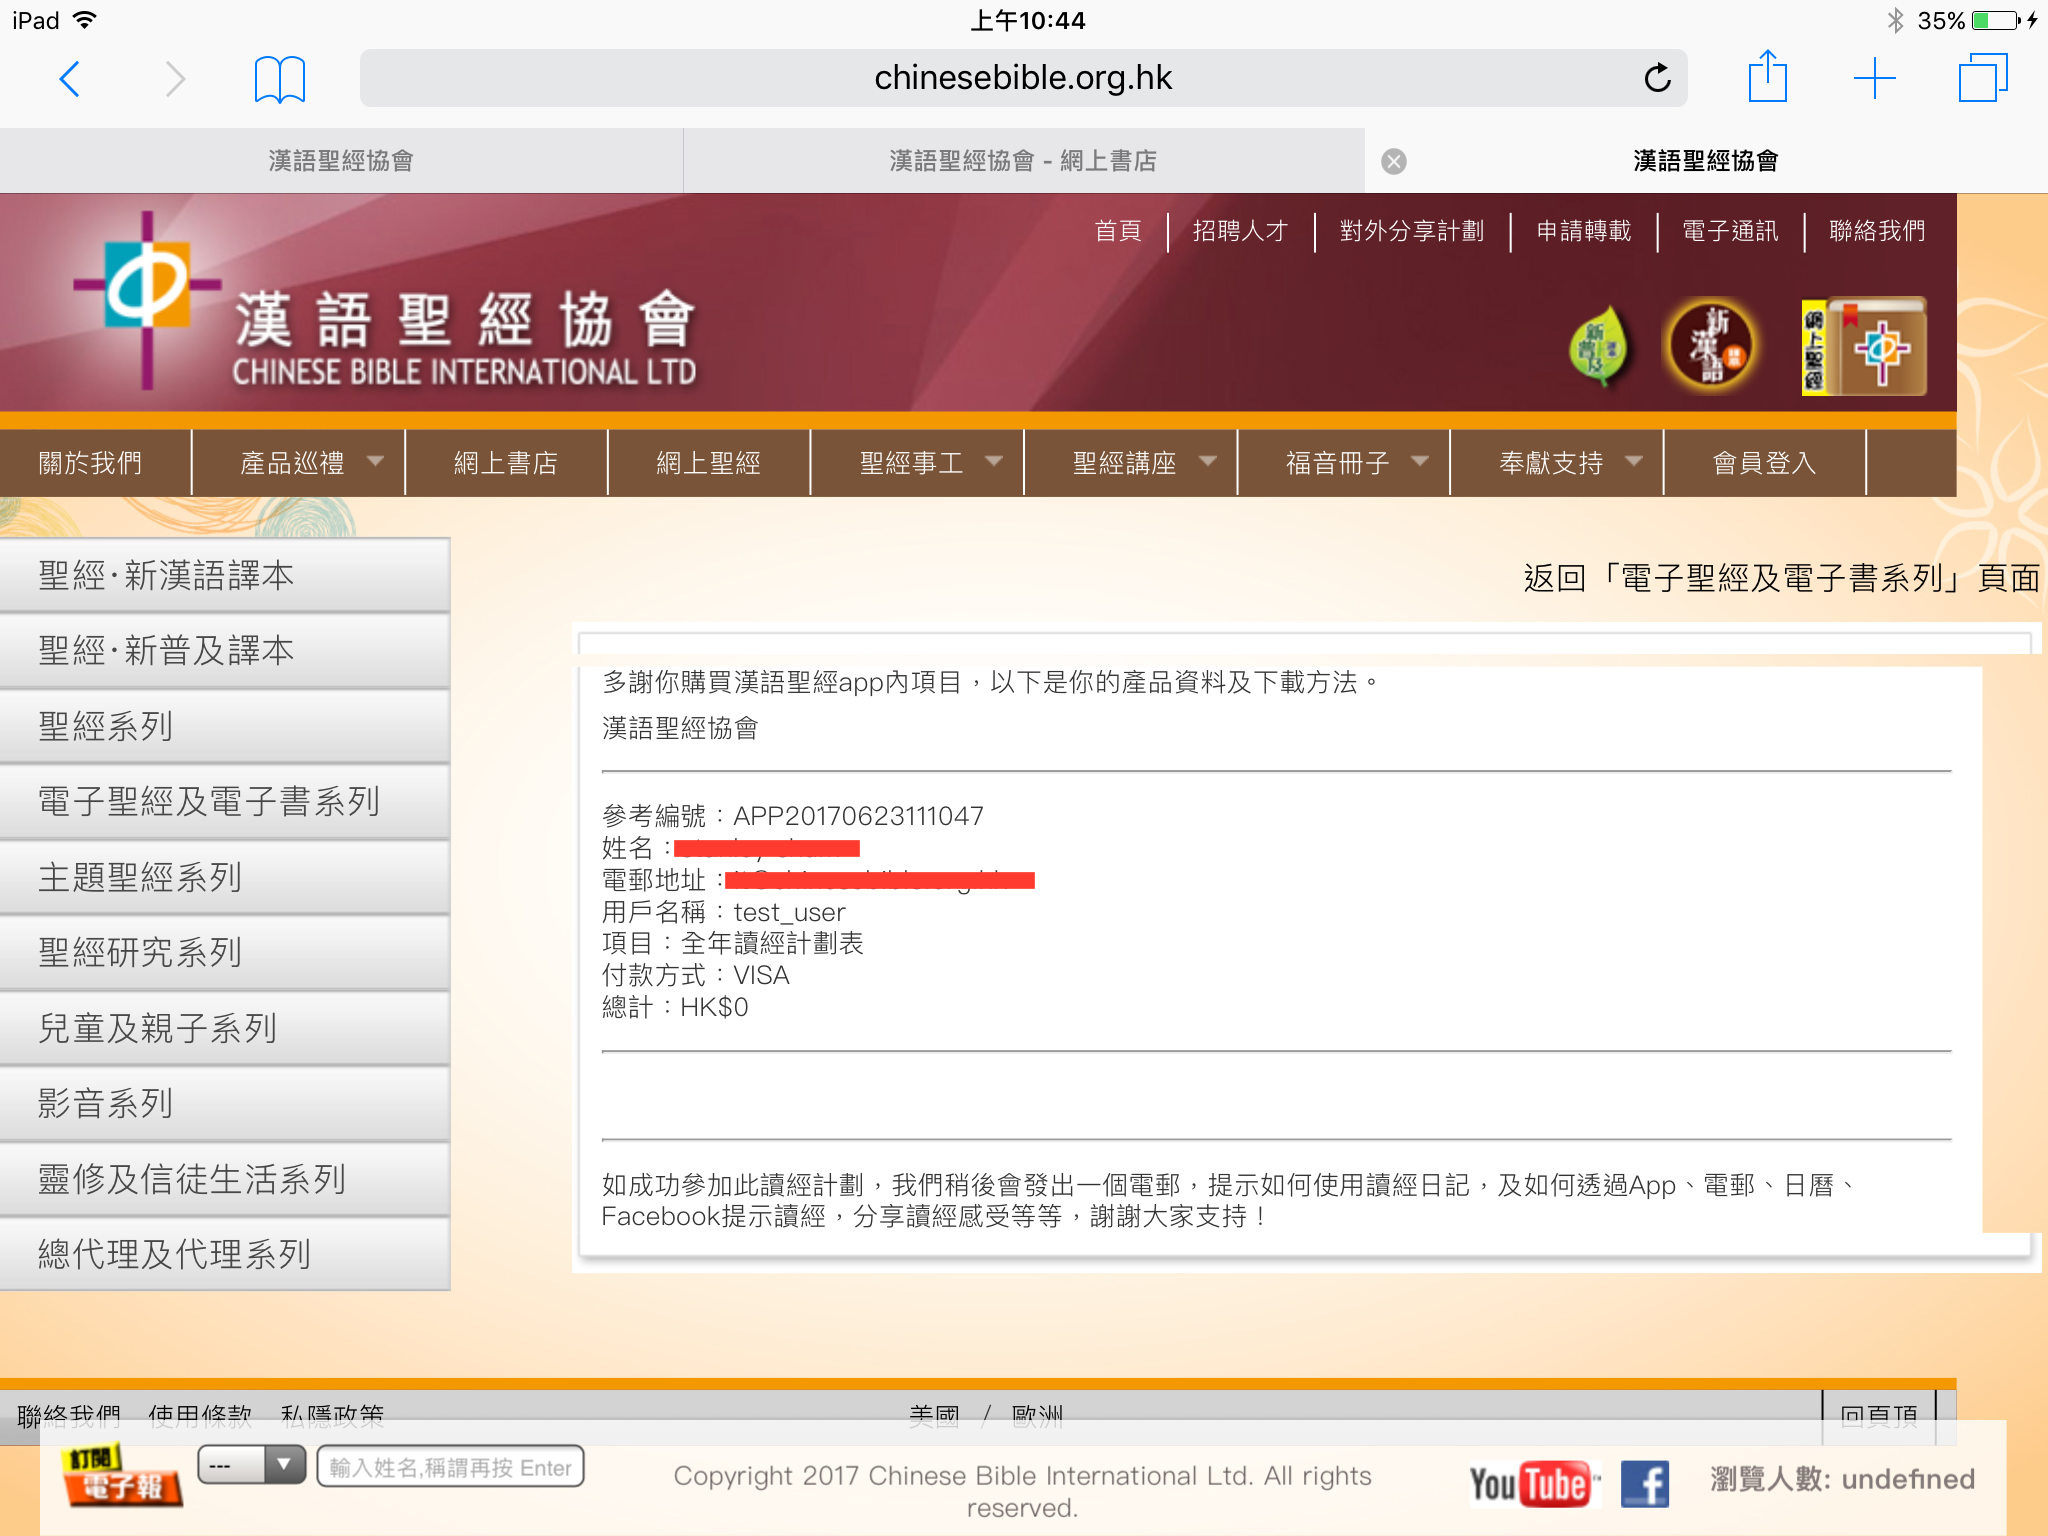This screenshot has width=2048, height=1536.
Task: Select 電子聖經及電子書系列 in the sidebar
Action: point(225,802)
